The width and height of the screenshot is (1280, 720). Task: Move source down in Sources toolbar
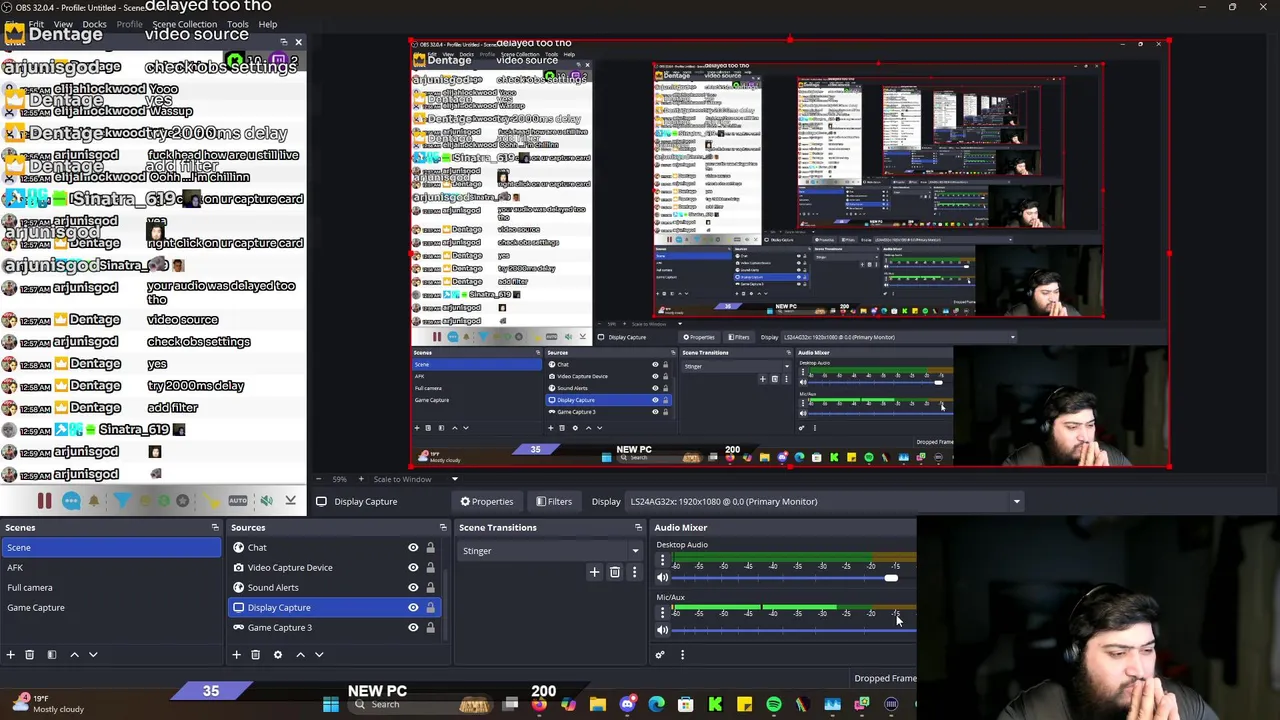pos(319,655)
